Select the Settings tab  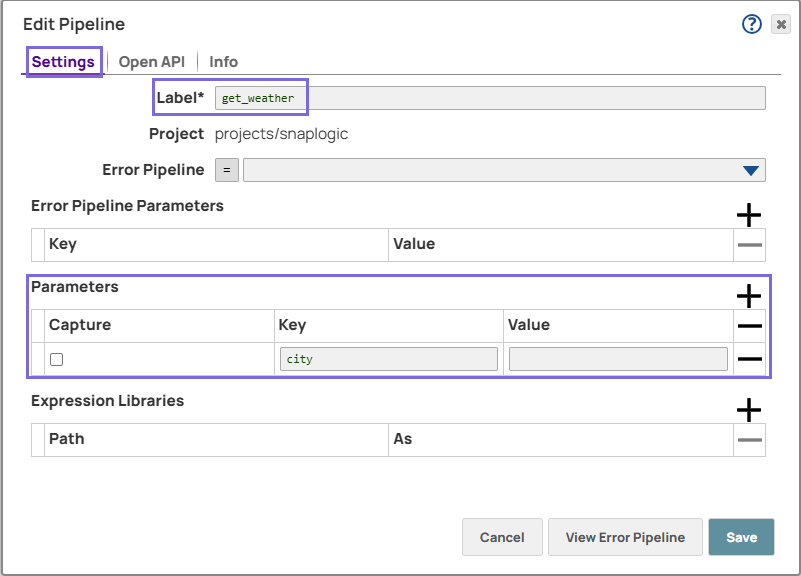[63, 61]
